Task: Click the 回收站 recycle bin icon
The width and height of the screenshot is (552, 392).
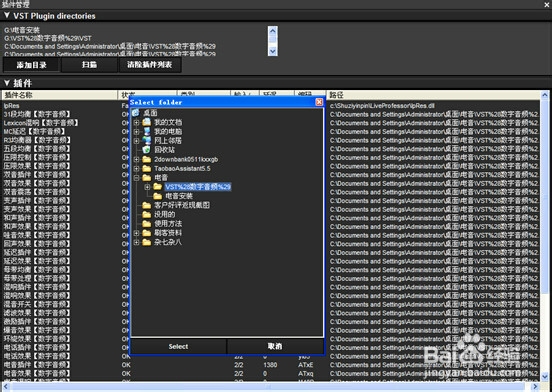Action: (x=146, y=150)
